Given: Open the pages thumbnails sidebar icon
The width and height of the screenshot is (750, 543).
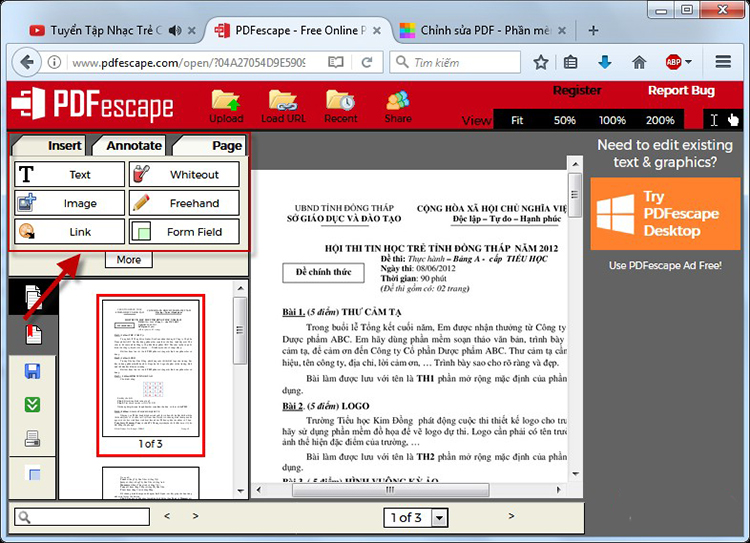Looking at the screenshot, I should [33, 297].
